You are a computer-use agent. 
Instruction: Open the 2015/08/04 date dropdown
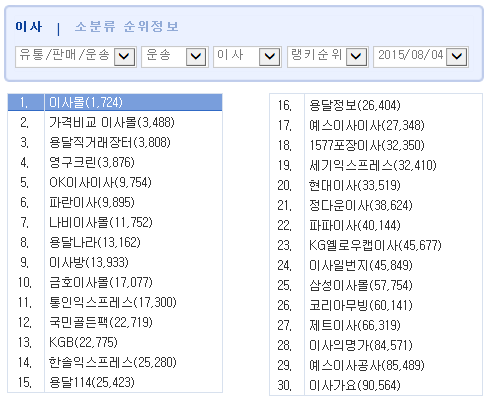421,57
